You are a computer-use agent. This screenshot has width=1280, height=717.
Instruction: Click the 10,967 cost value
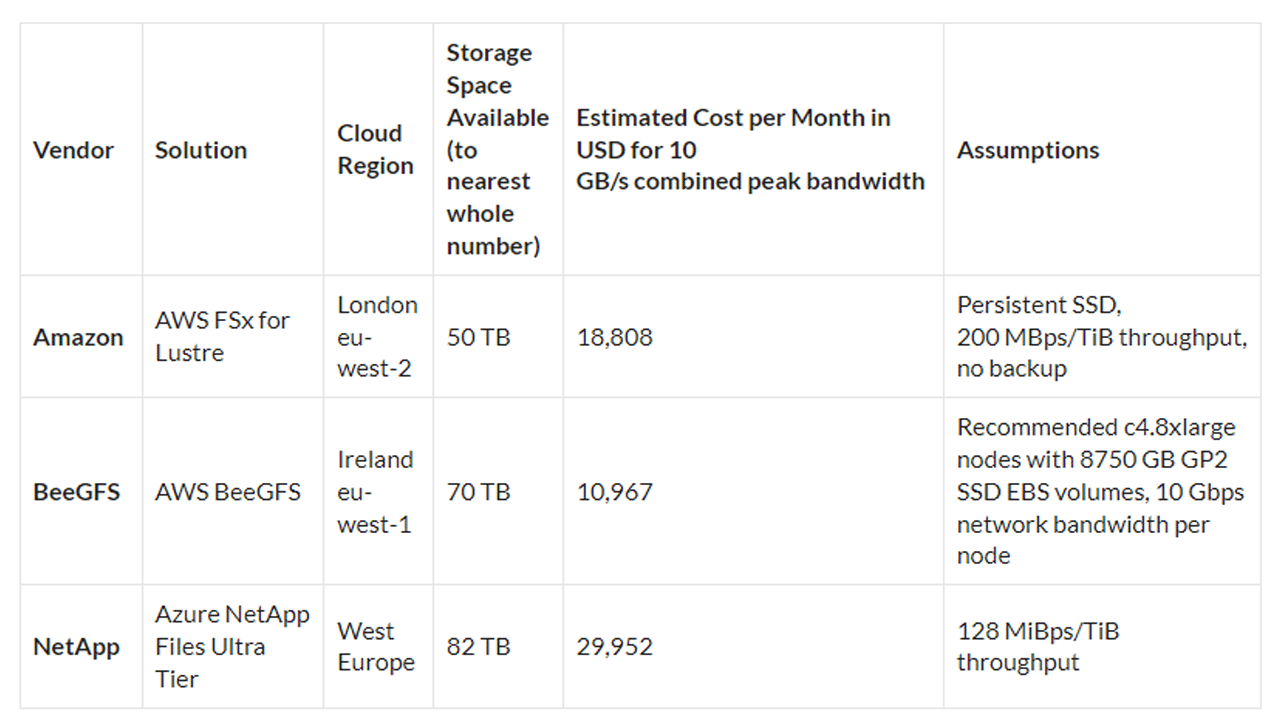coord(615,492)
